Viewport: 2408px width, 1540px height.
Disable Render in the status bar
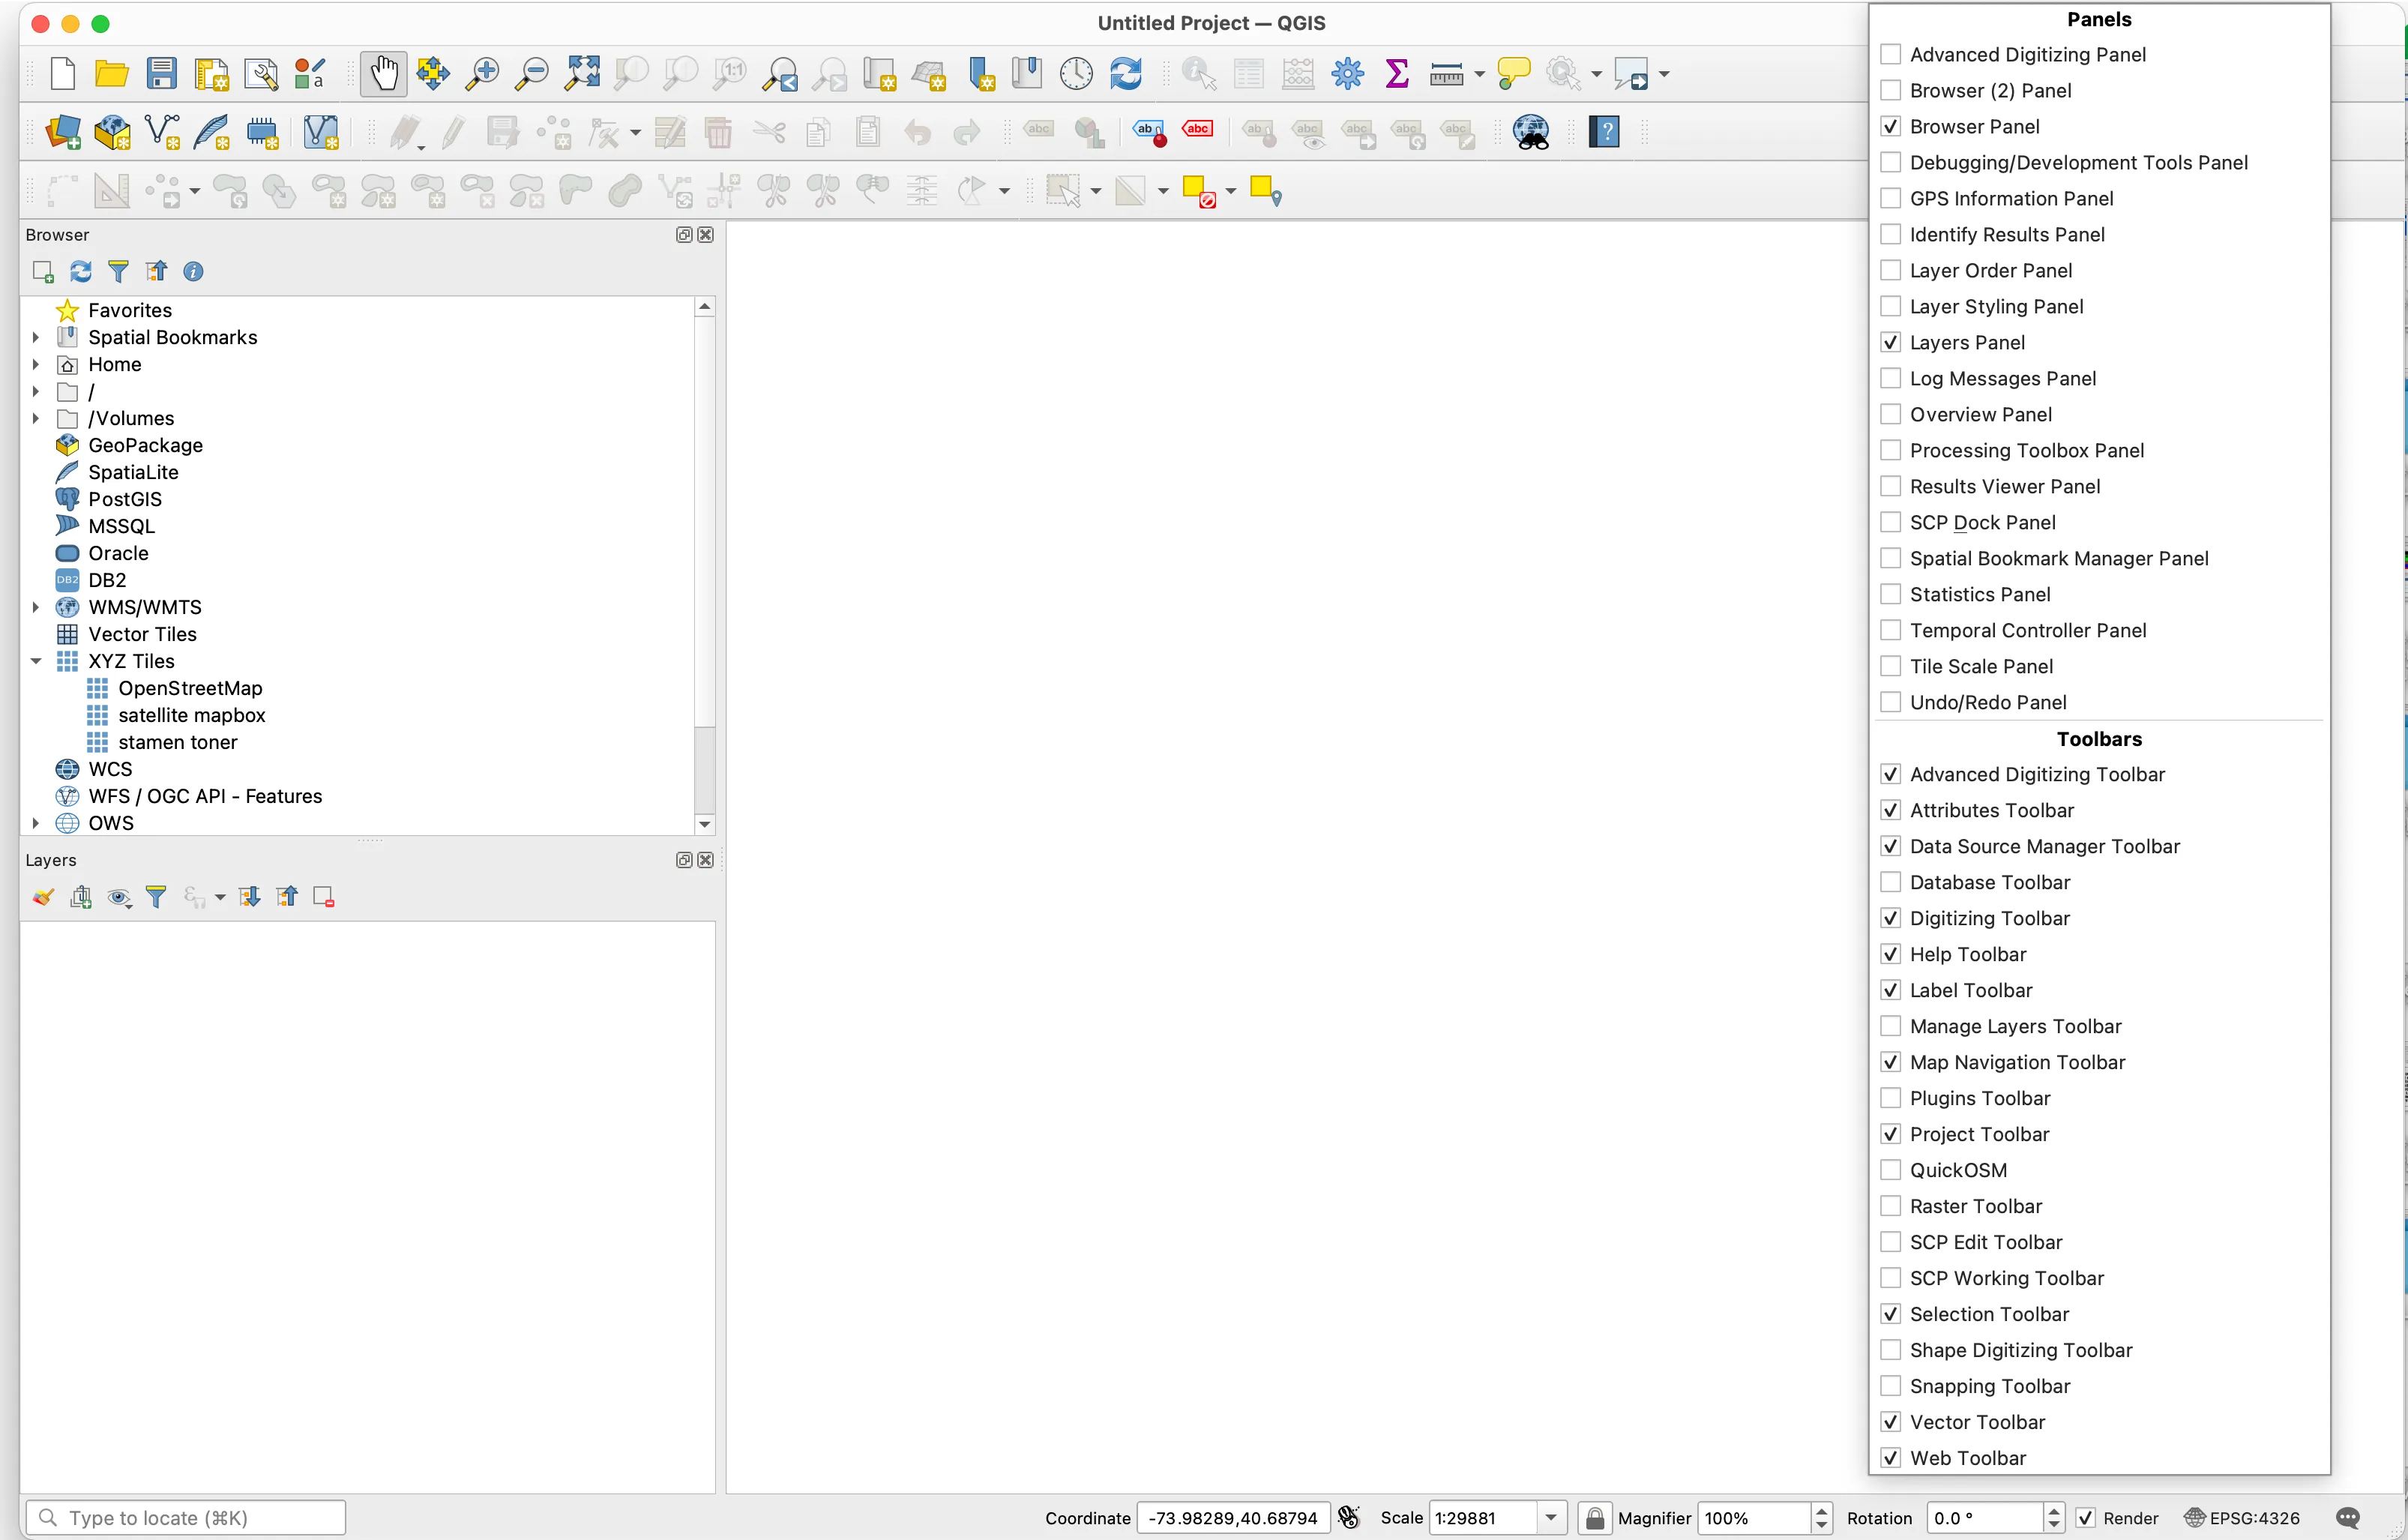(x=2086, y=1517)
